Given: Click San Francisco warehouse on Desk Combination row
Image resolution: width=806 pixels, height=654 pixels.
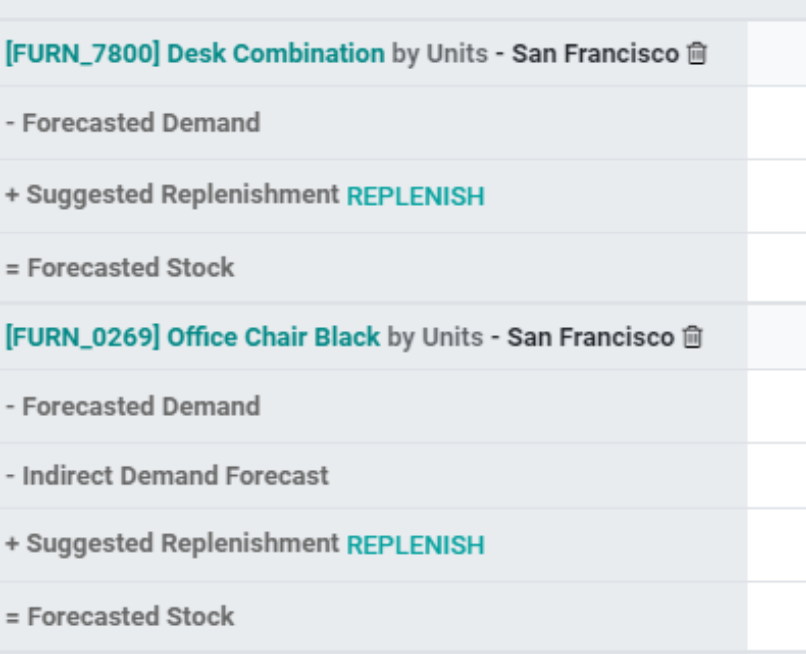Looking at the screenshot, I should [x=595, y=53].
